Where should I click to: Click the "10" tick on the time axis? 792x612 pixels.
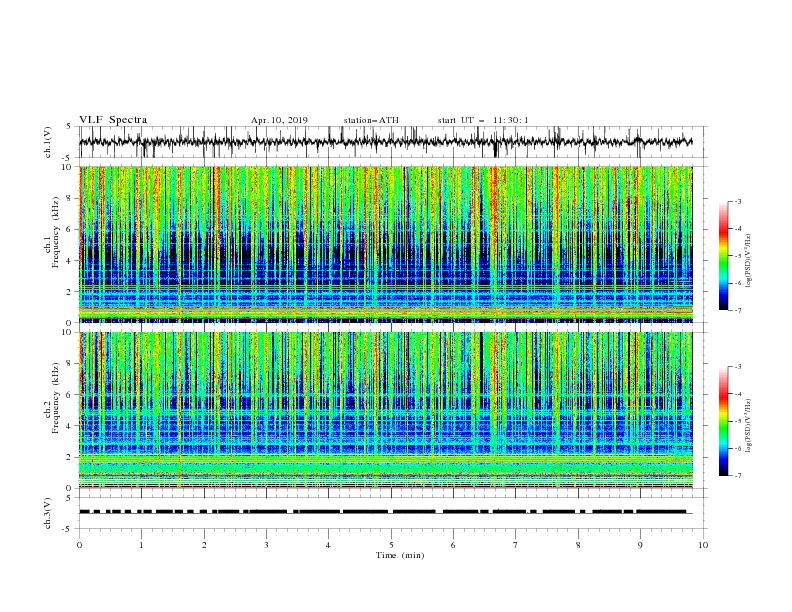click(703, 545)
